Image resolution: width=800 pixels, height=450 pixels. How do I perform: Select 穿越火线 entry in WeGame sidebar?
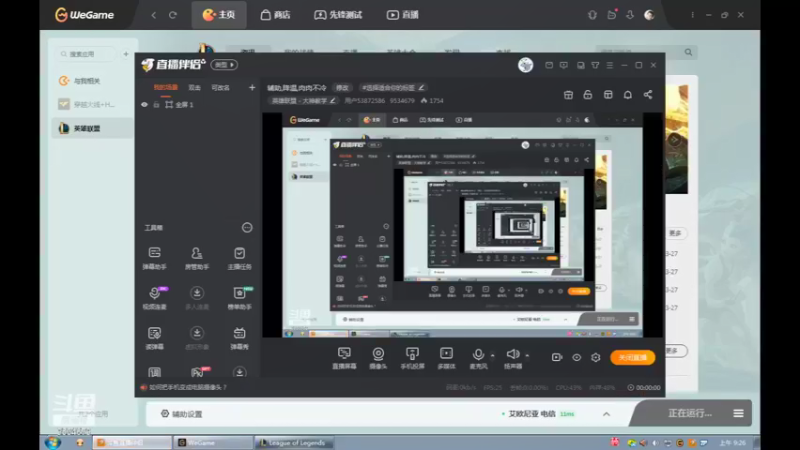[92, 105]
